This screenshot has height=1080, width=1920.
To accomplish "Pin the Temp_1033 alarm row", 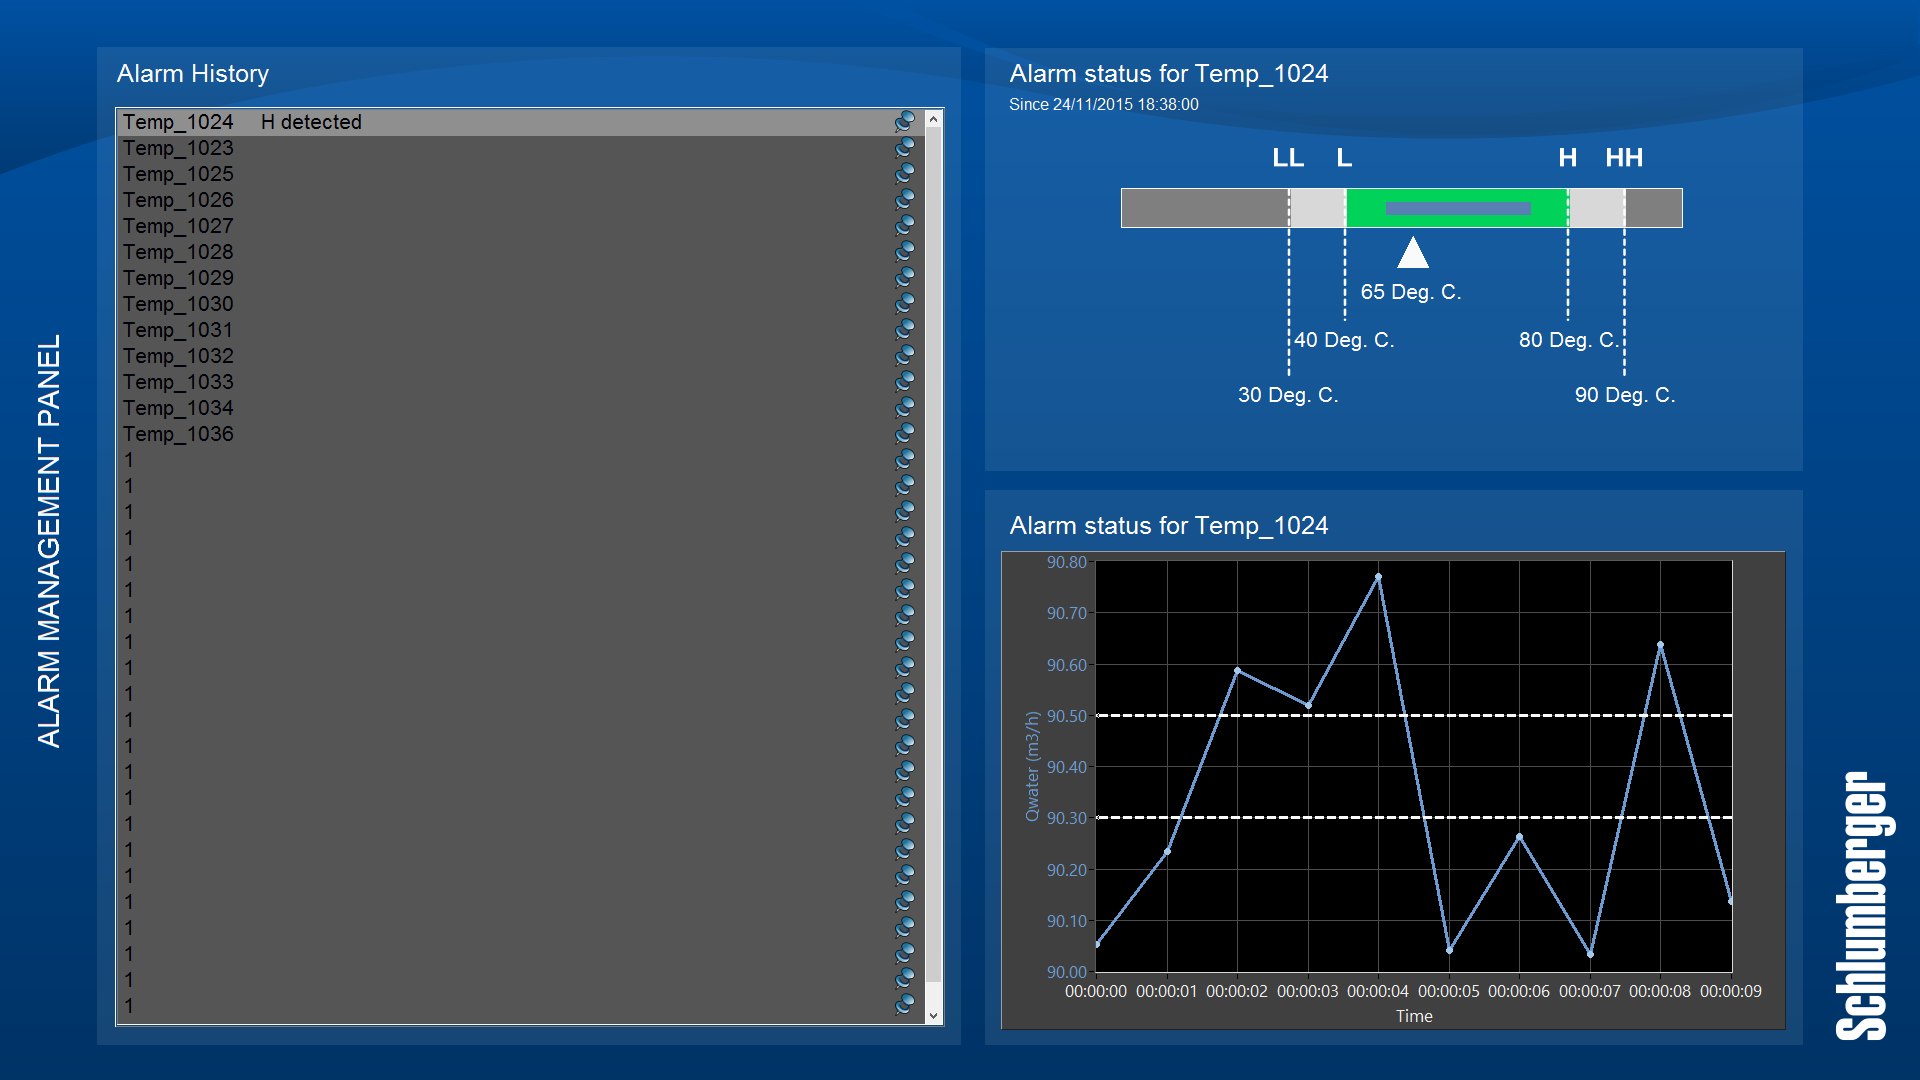I will [905, 381].
